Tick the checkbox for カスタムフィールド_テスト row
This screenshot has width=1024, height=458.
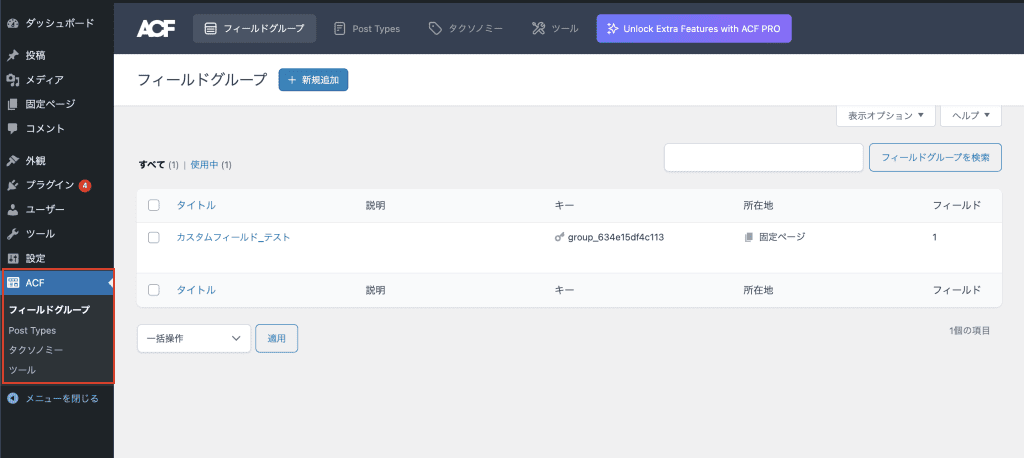coord(154,238)
